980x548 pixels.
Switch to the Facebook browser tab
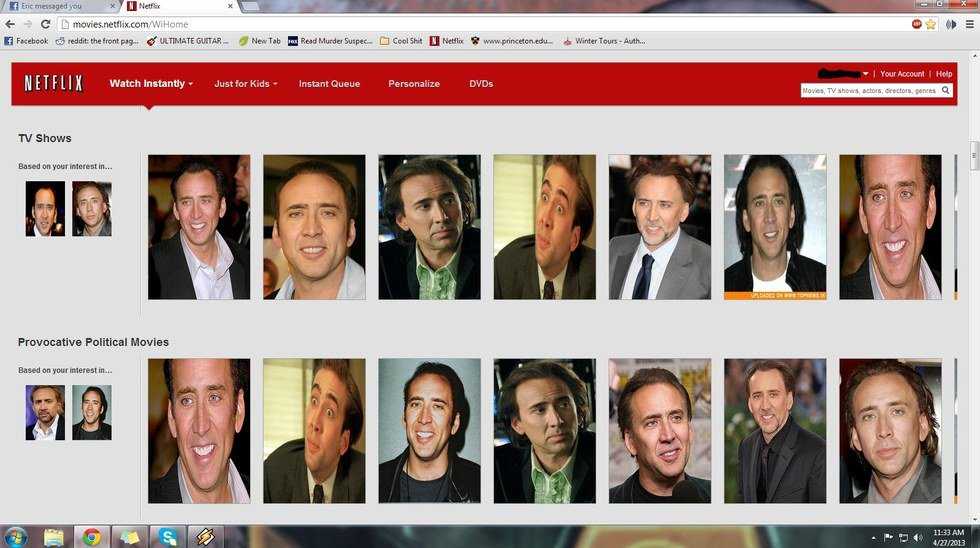(60, 6)
